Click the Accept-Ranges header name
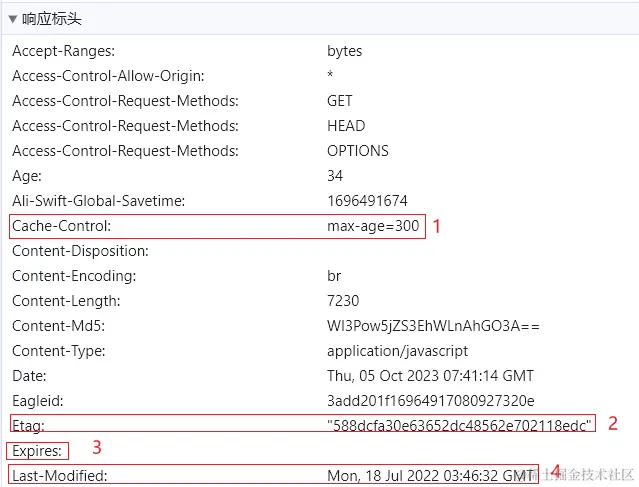The image size is (639, 487). 63,51
